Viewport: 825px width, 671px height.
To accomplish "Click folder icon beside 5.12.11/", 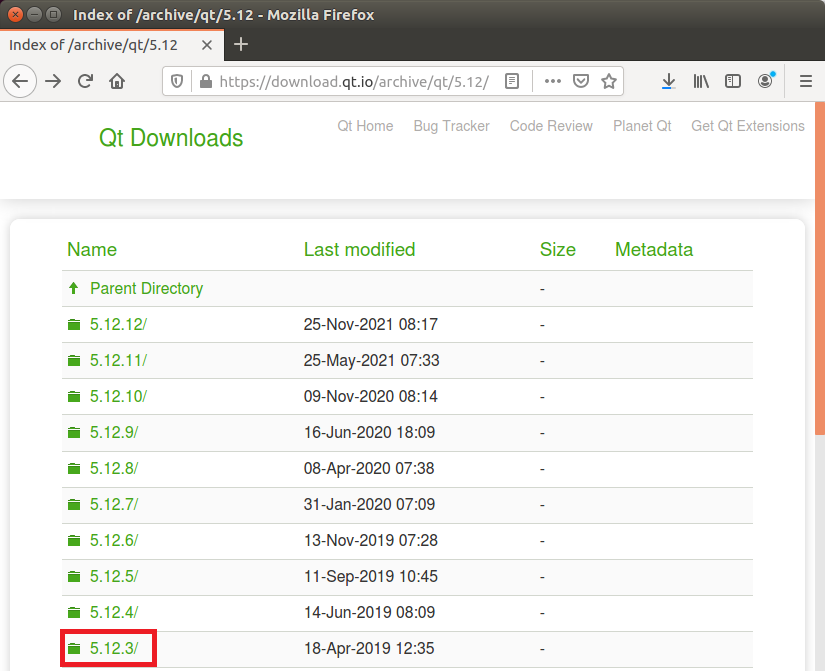I will (74, 360).
